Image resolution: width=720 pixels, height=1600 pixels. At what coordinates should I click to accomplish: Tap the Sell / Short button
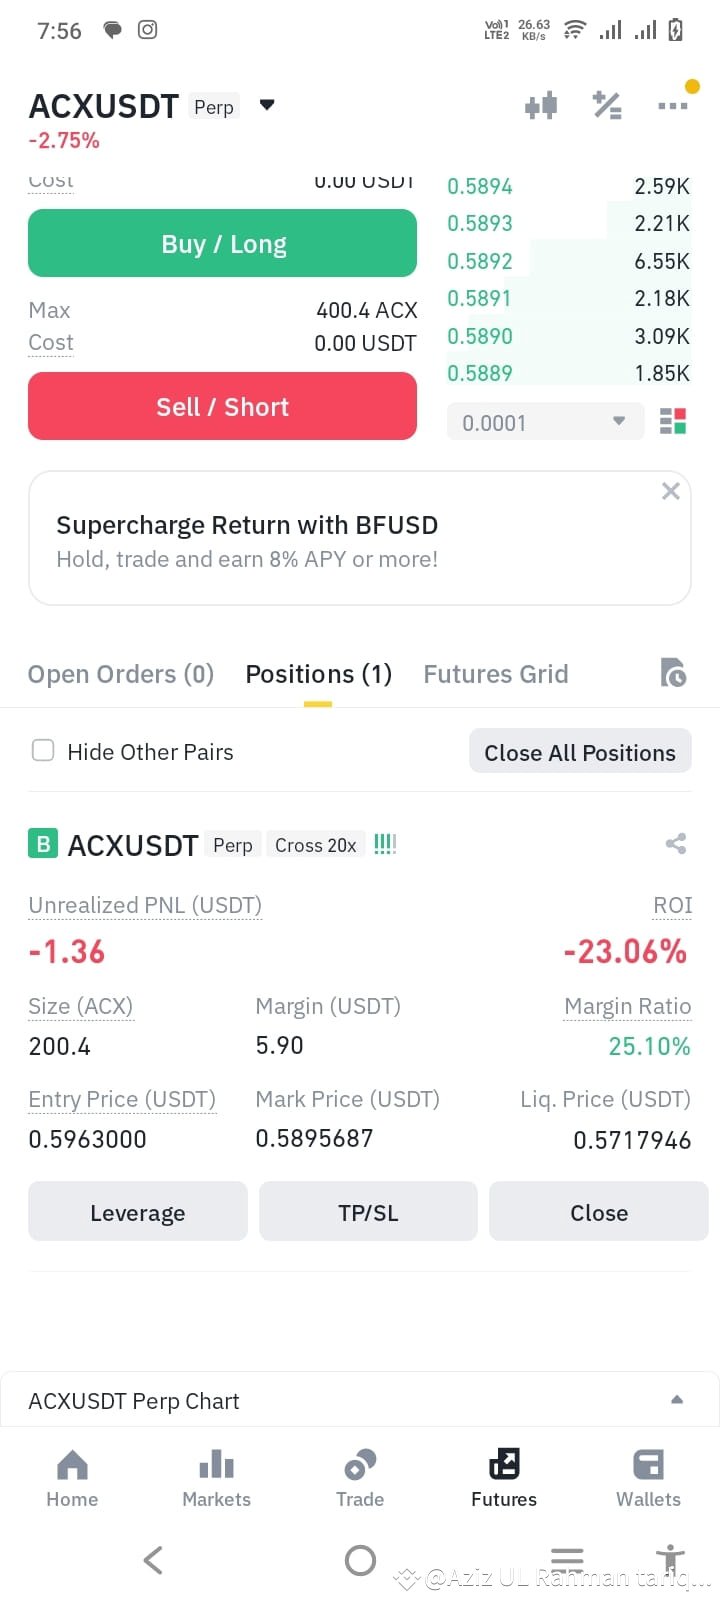pyautogui.click(x=222, y=406)
